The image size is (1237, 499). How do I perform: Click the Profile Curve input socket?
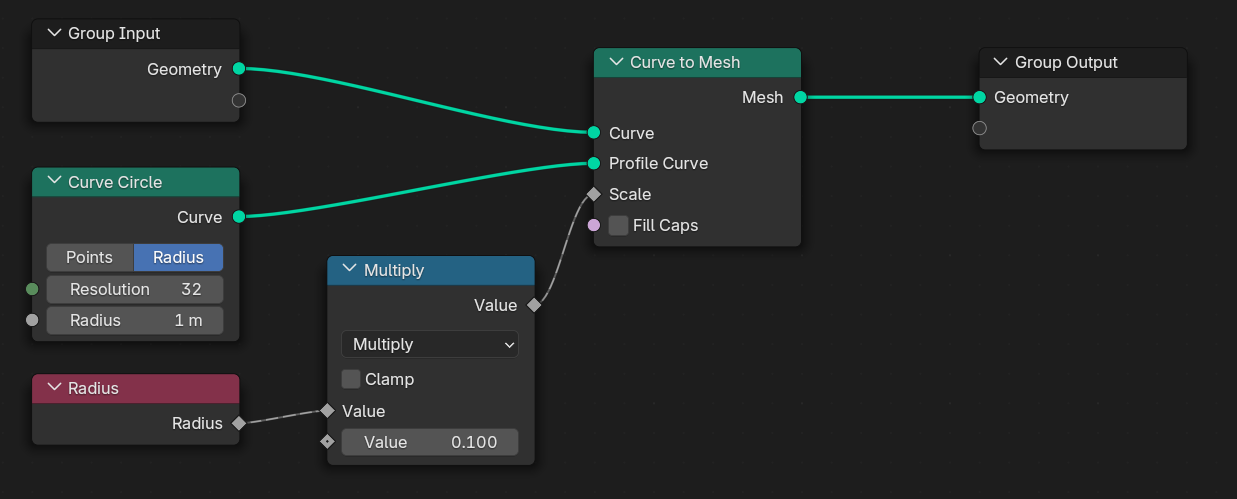[594, 163]
